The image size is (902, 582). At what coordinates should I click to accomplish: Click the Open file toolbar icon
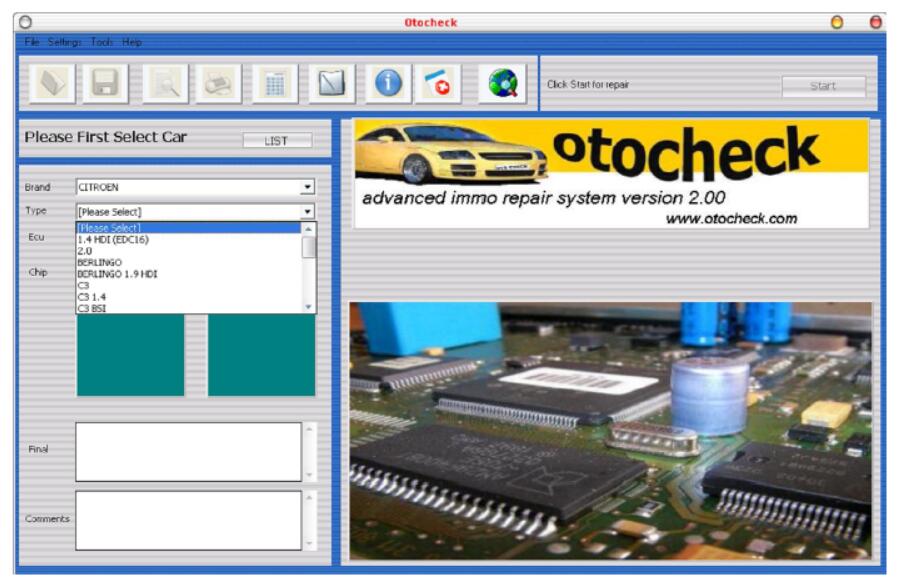click(x=52, y=83)
